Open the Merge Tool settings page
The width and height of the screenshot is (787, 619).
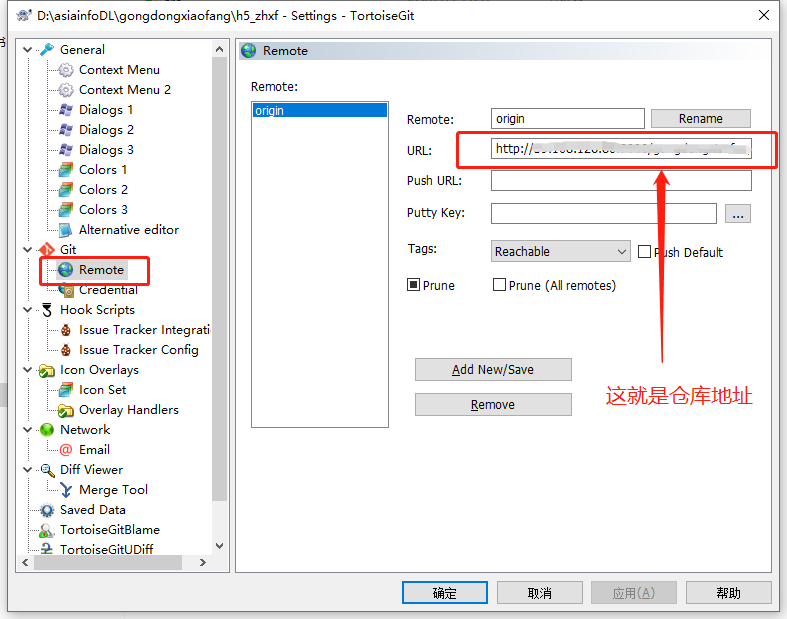[113, 490]
